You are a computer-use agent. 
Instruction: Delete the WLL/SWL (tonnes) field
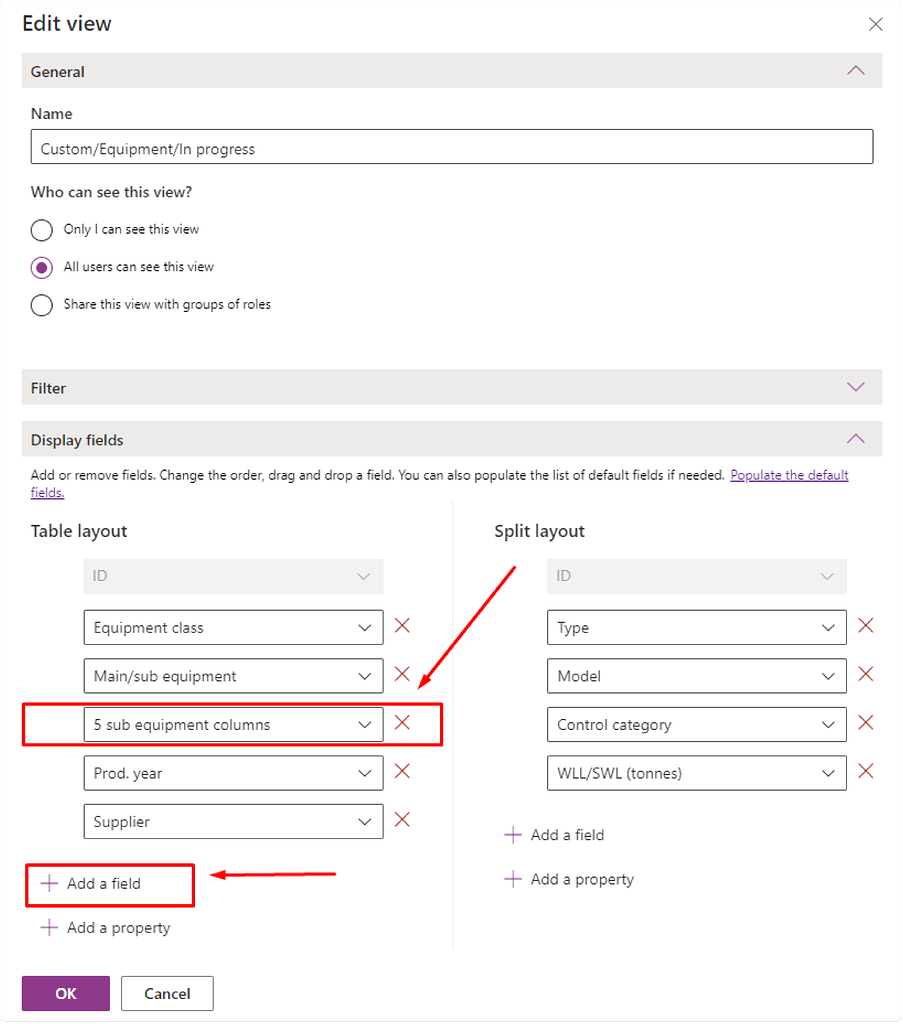(866, 772)
